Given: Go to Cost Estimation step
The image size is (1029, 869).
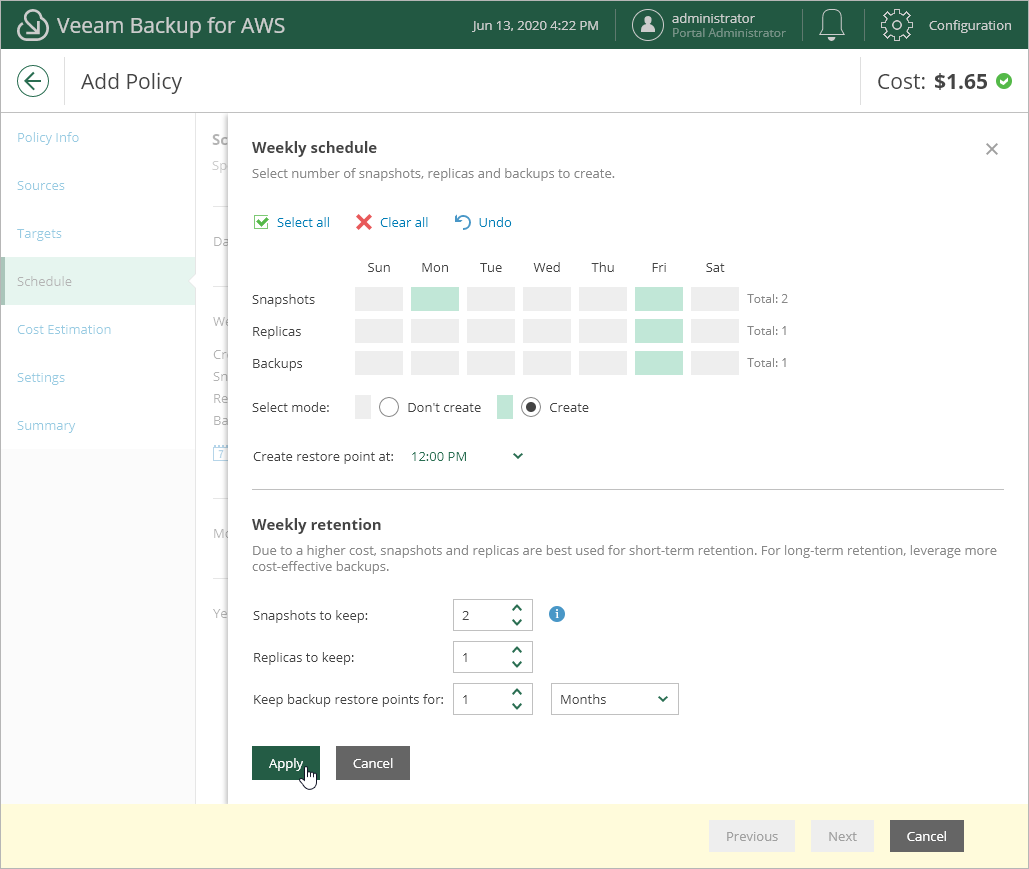Looking at the screenshot, I should coord(64,329).
